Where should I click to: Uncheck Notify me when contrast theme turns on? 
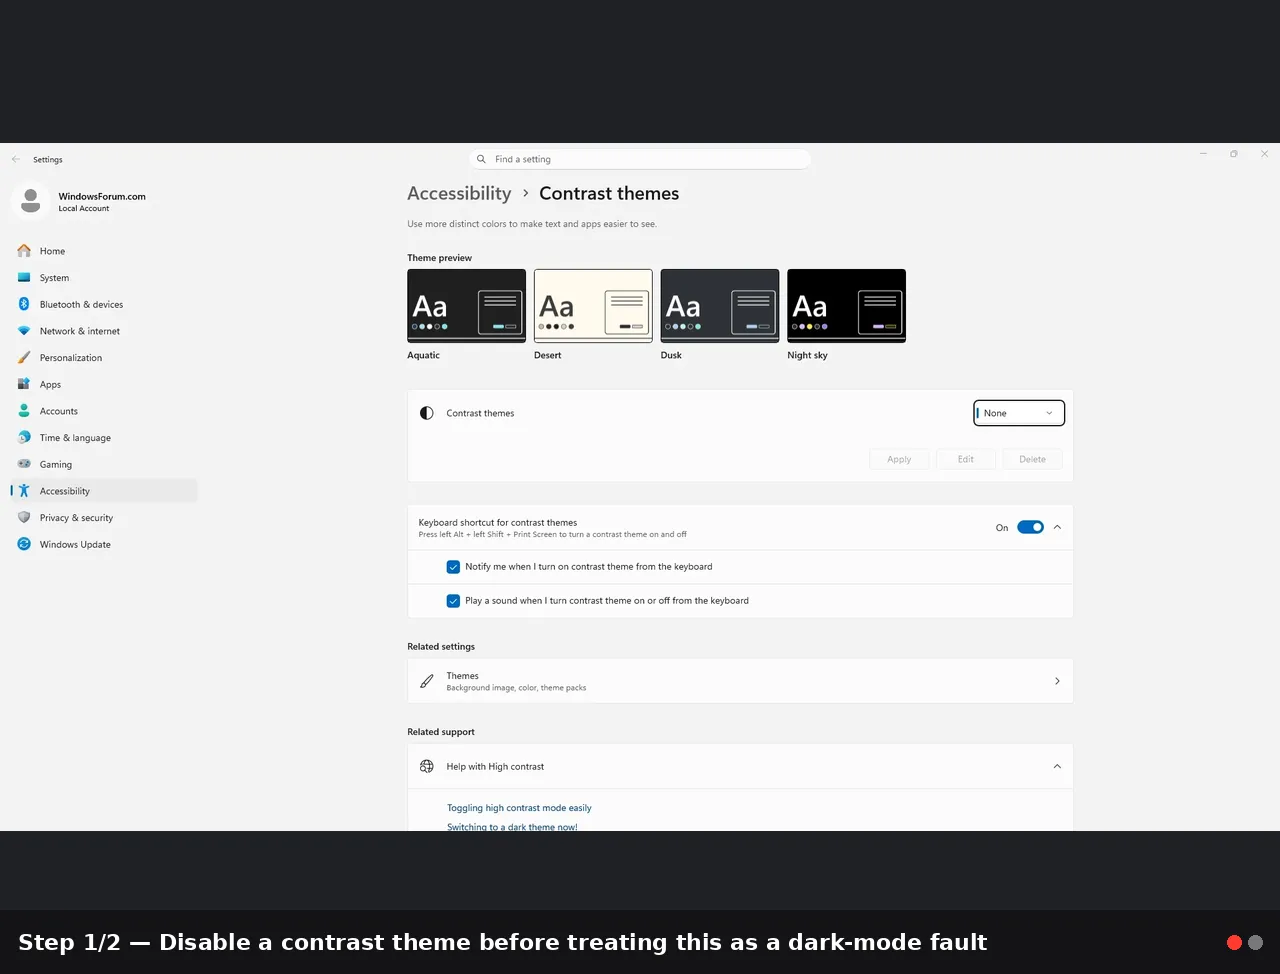[x=453, y=567]
